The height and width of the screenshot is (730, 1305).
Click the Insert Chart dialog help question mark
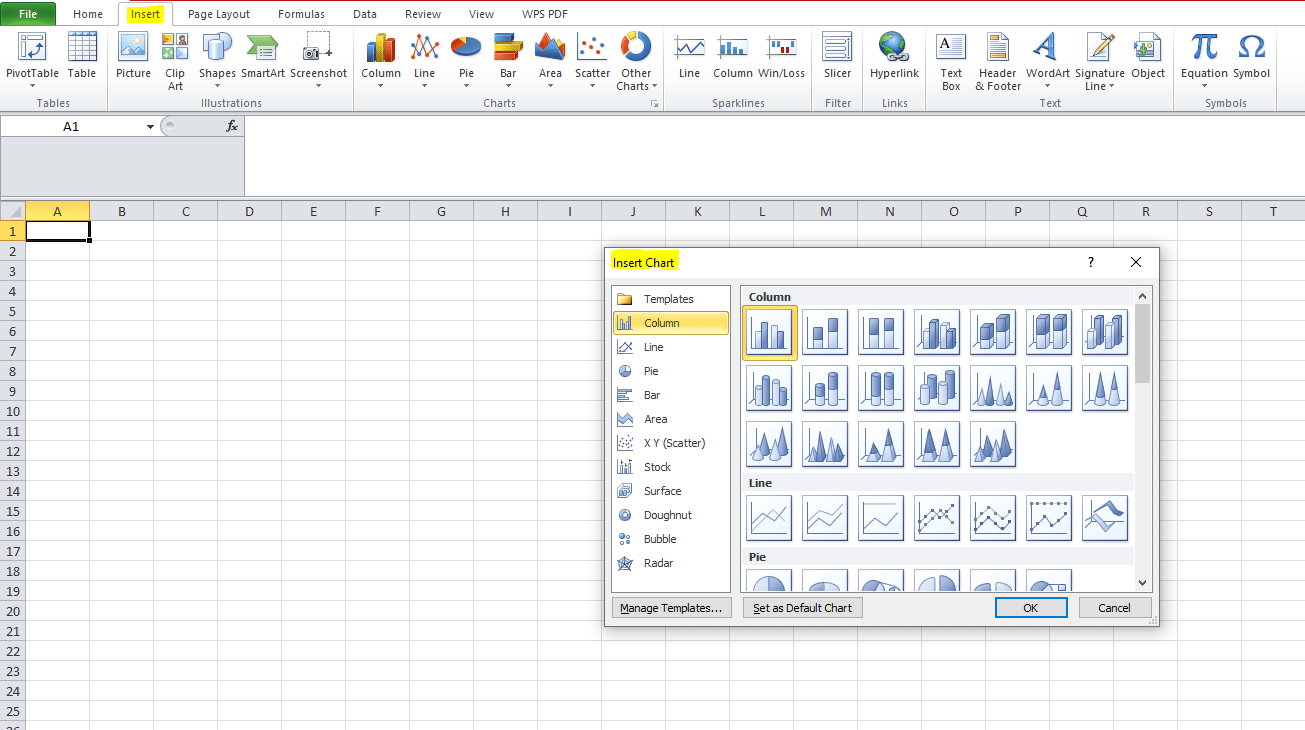coord(1091,262)
